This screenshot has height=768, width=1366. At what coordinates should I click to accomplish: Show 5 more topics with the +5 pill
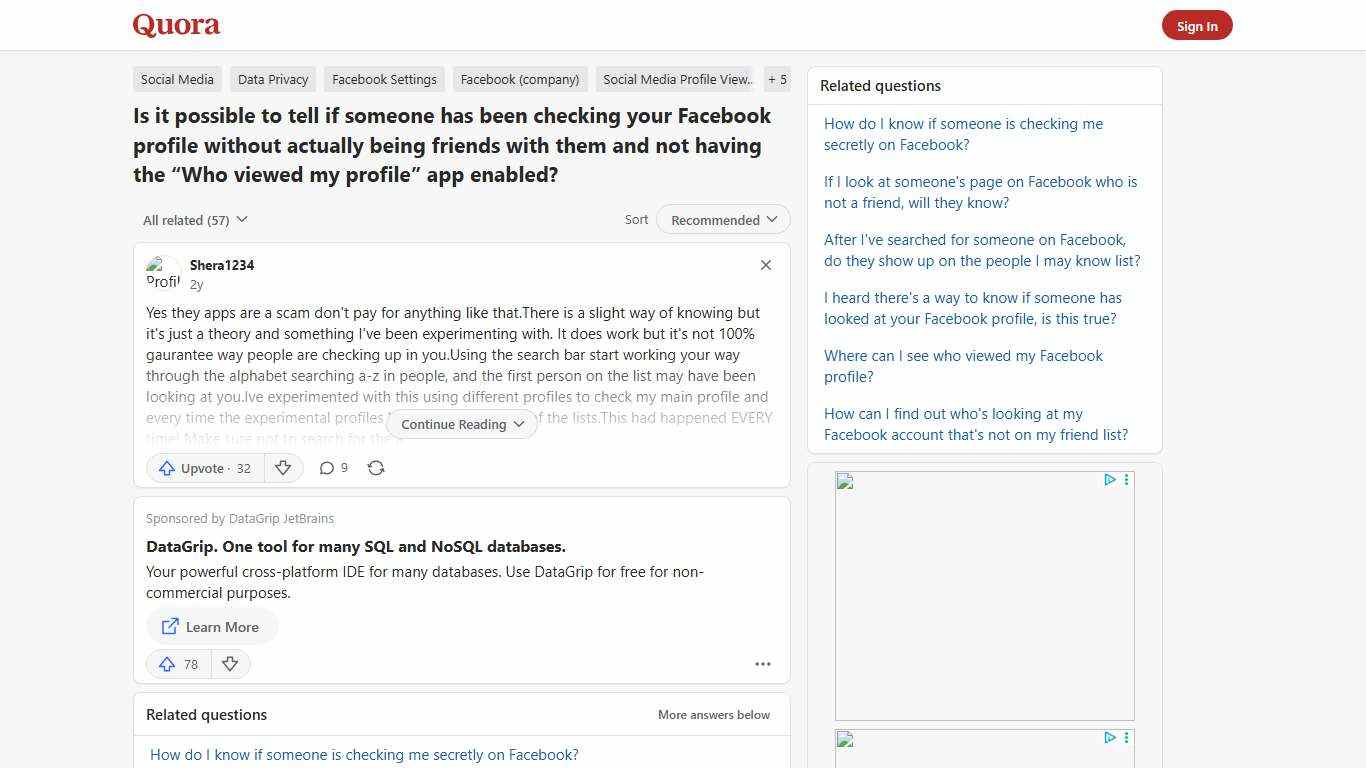coord(777,79)
